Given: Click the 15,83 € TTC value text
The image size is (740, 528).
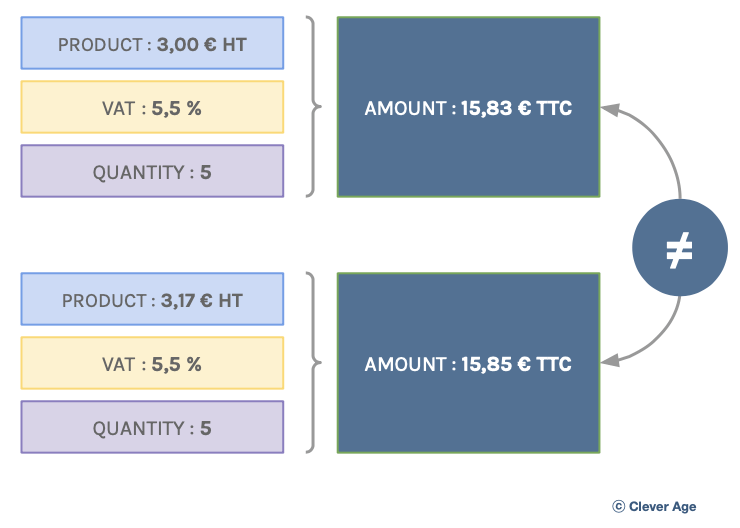Looking at the screenshot, I should pyautogui.click(x=516, y=109).
